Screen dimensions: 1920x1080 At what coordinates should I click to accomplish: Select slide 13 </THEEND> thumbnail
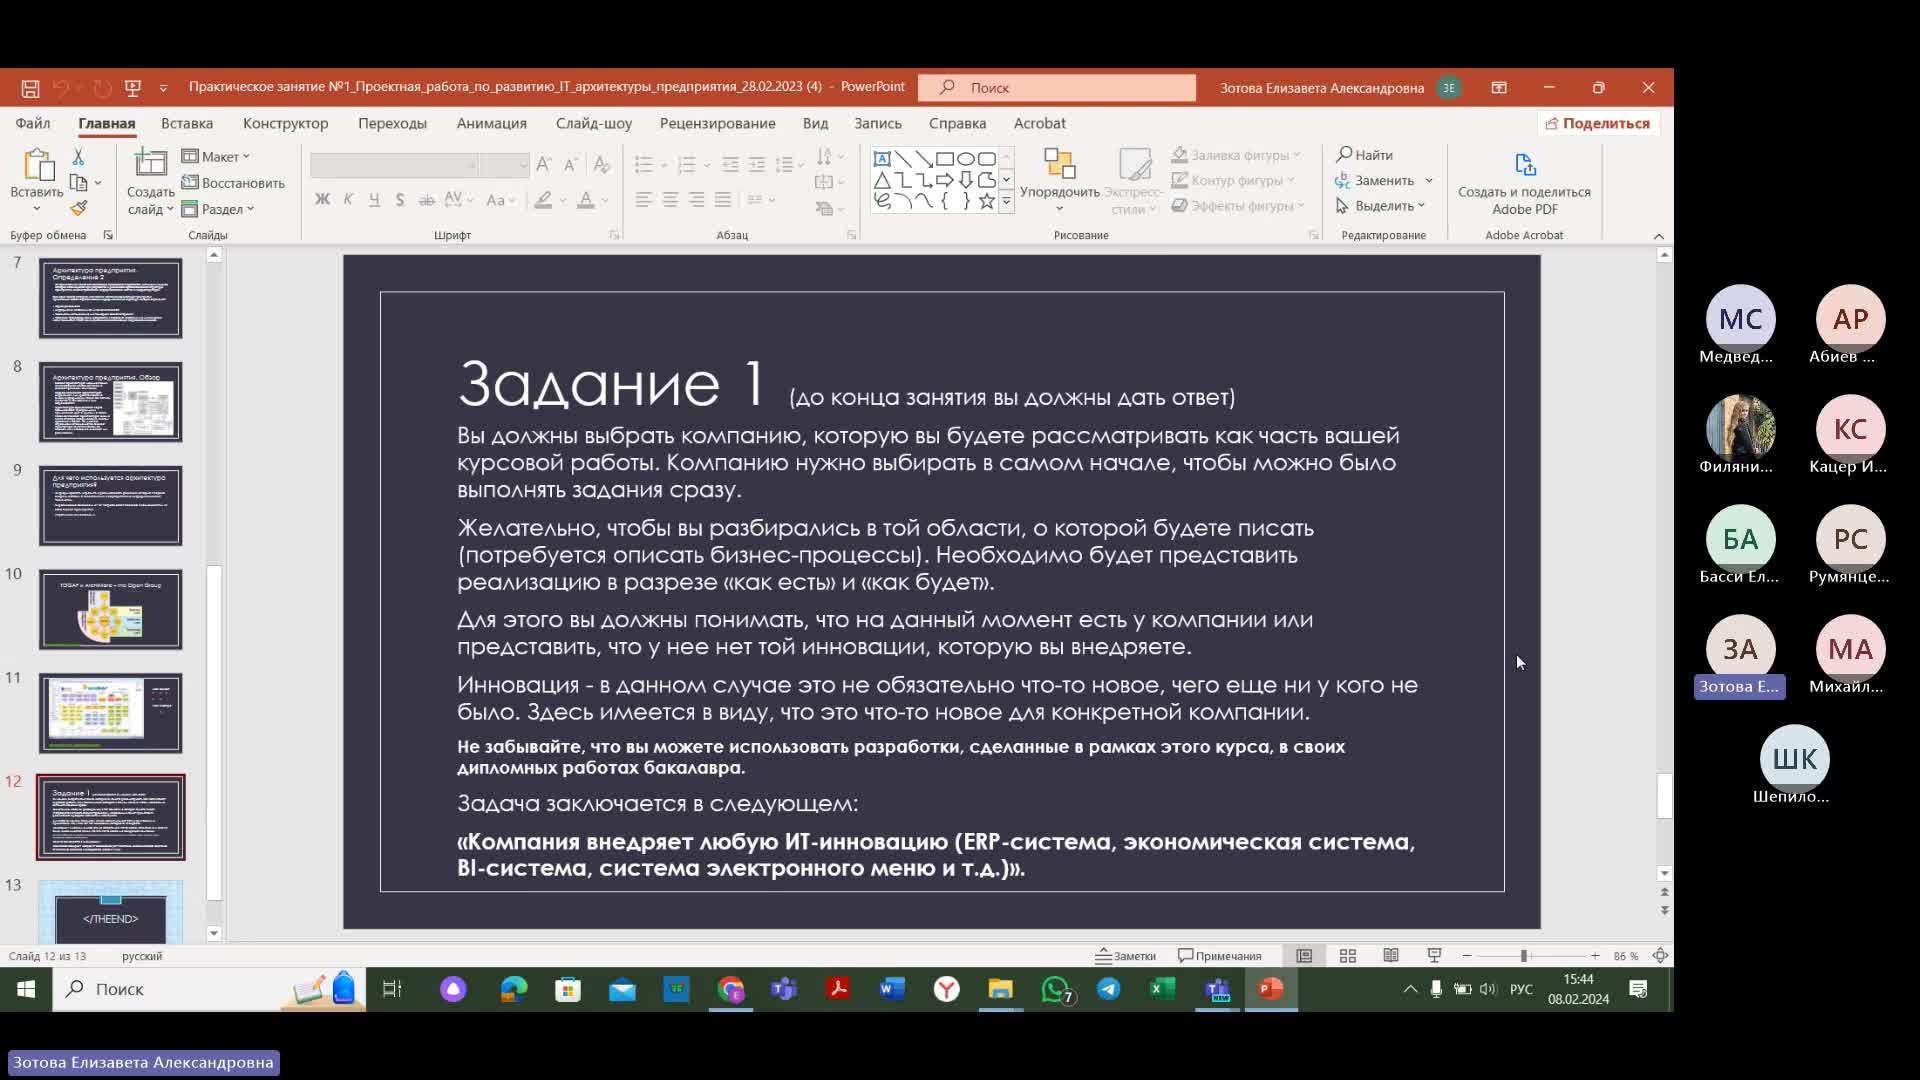click(x=110, y=913)
